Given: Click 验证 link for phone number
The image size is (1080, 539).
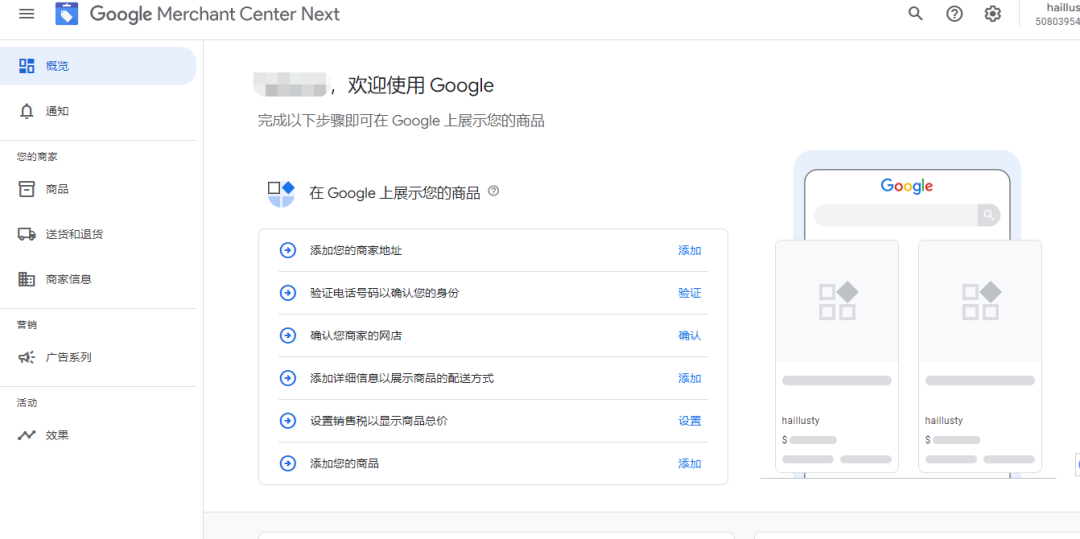Looking at the screenshot, I should click(689, 293).
